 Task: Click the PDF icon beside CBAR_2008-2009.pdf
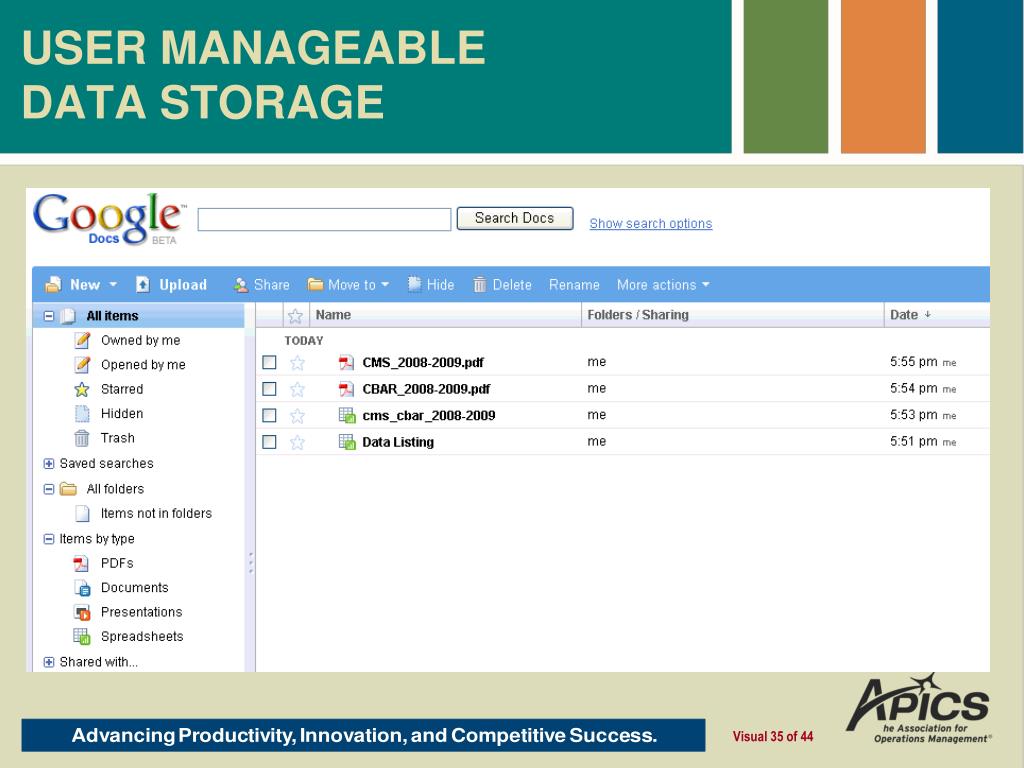pos(346,389)
